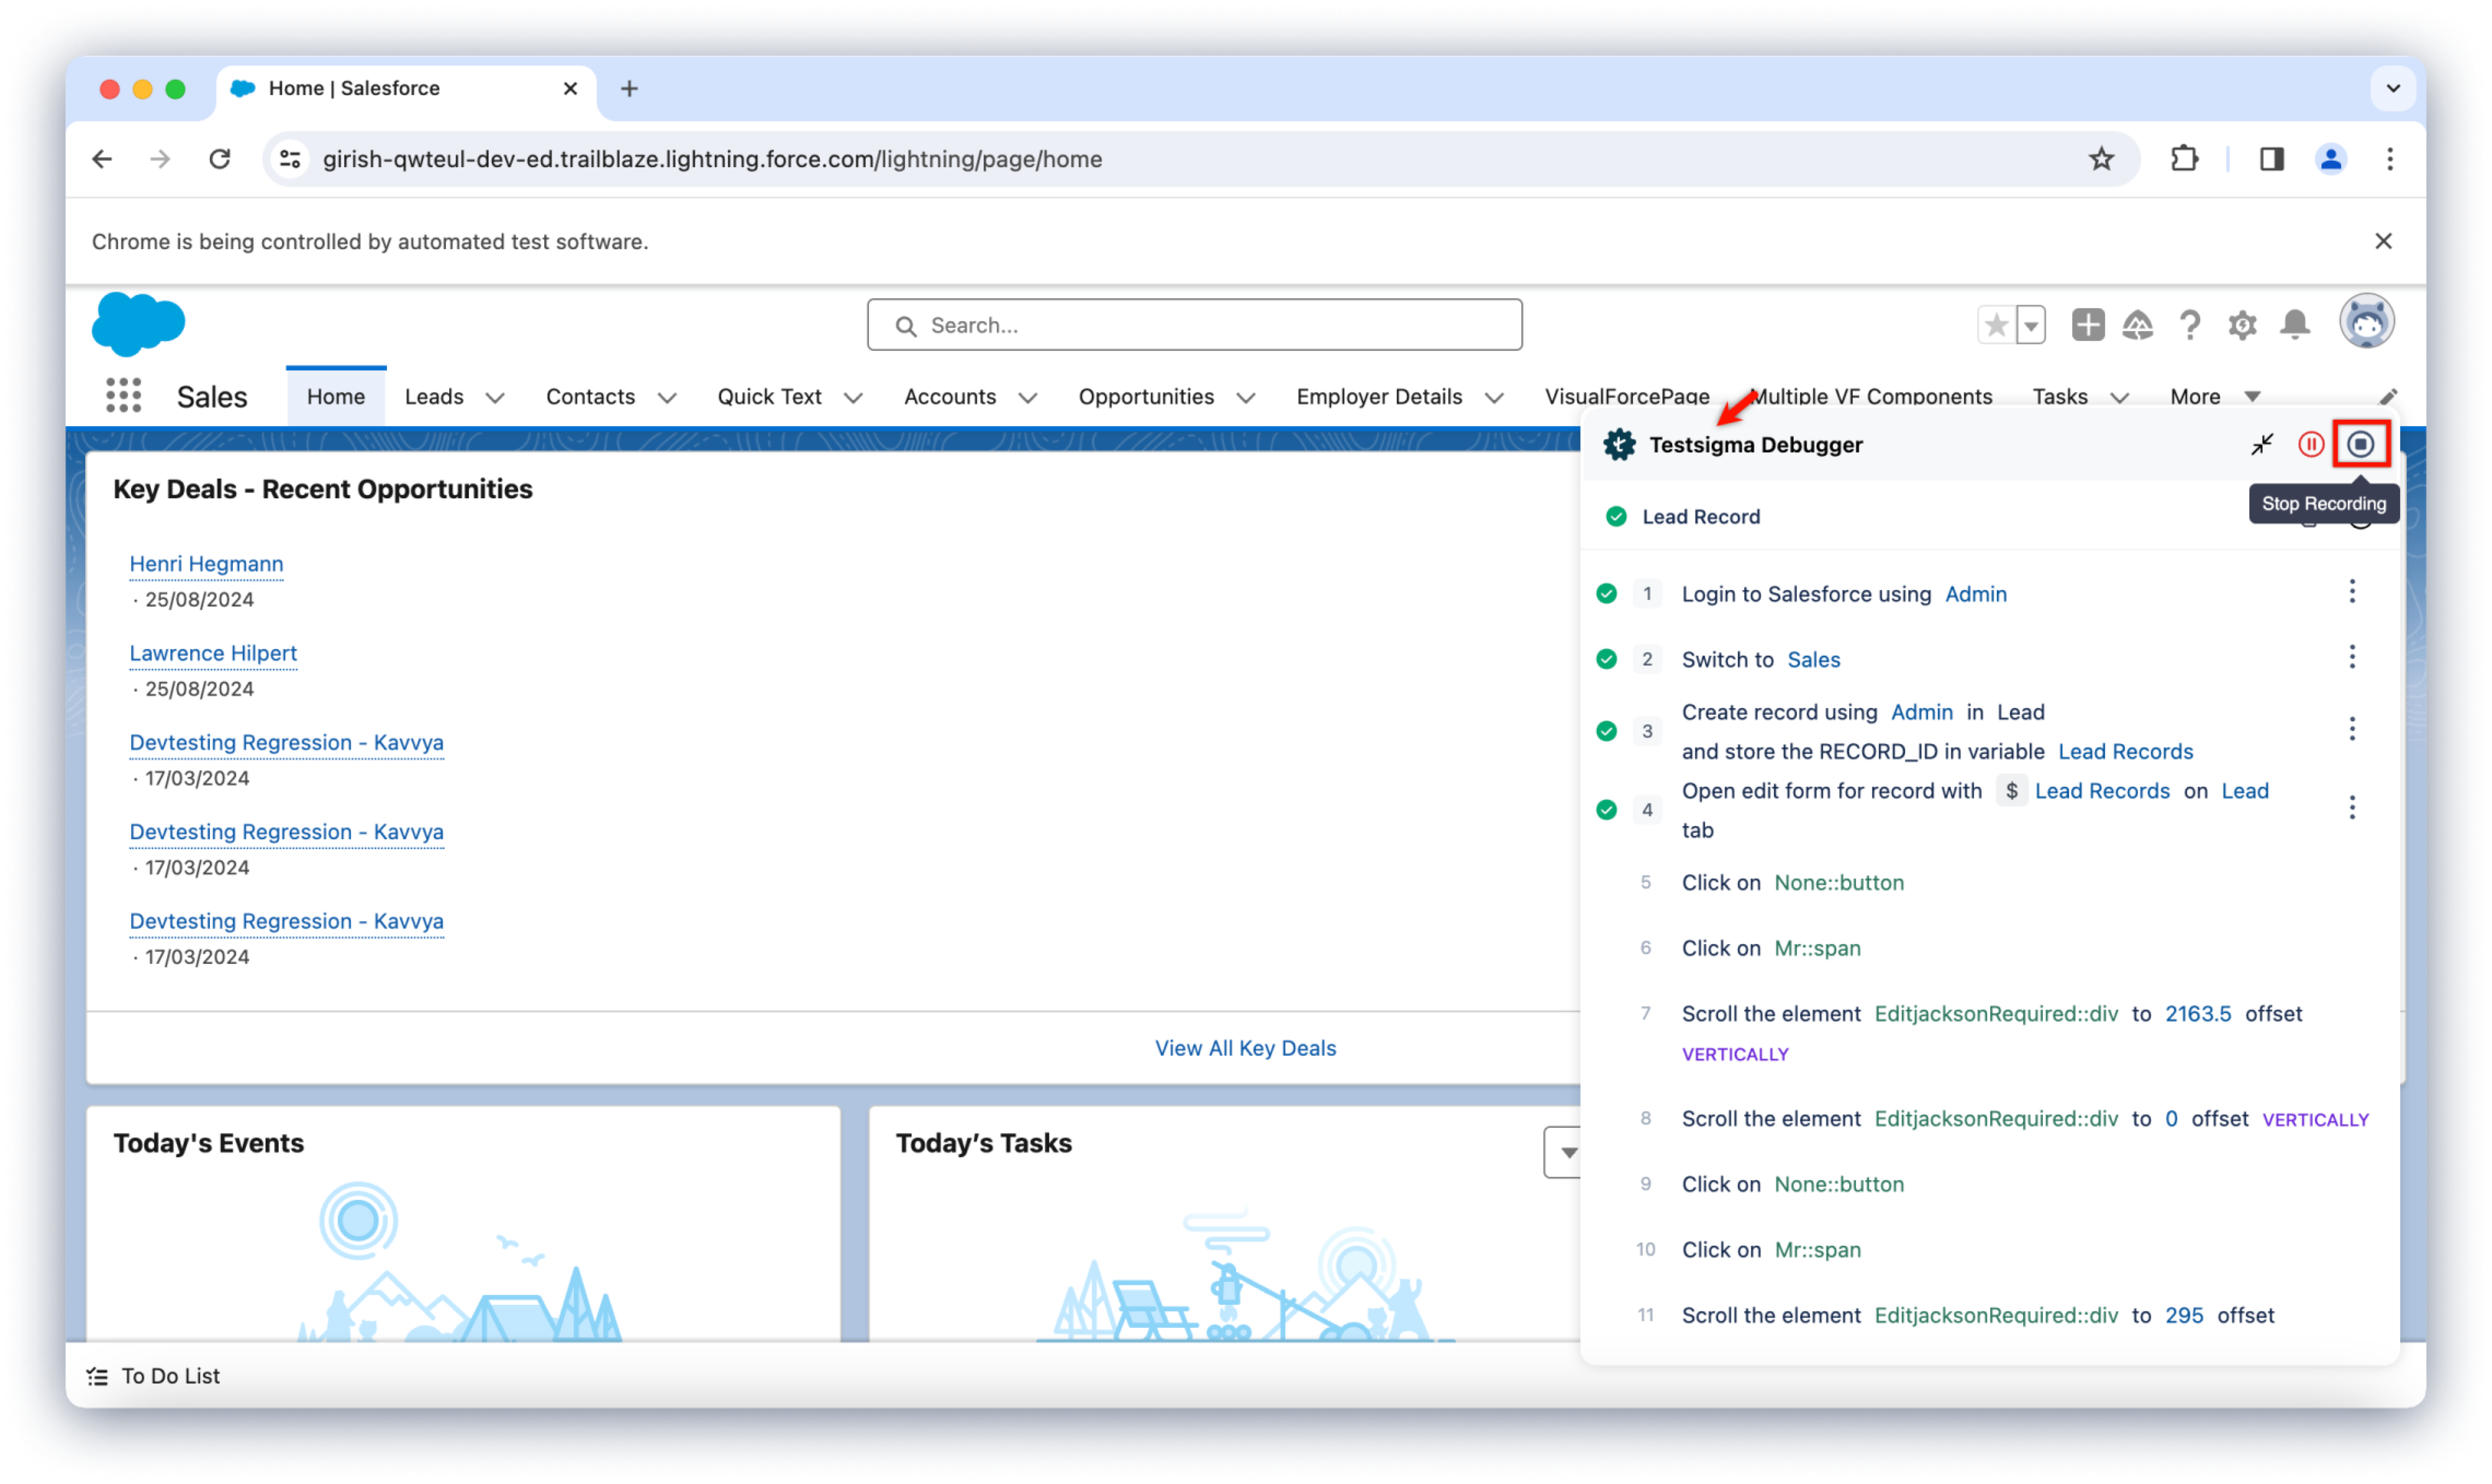This screenshot has width=2492, height=1484.
Task: Open Chrome tab search chevron
Action: [2393, 89]
